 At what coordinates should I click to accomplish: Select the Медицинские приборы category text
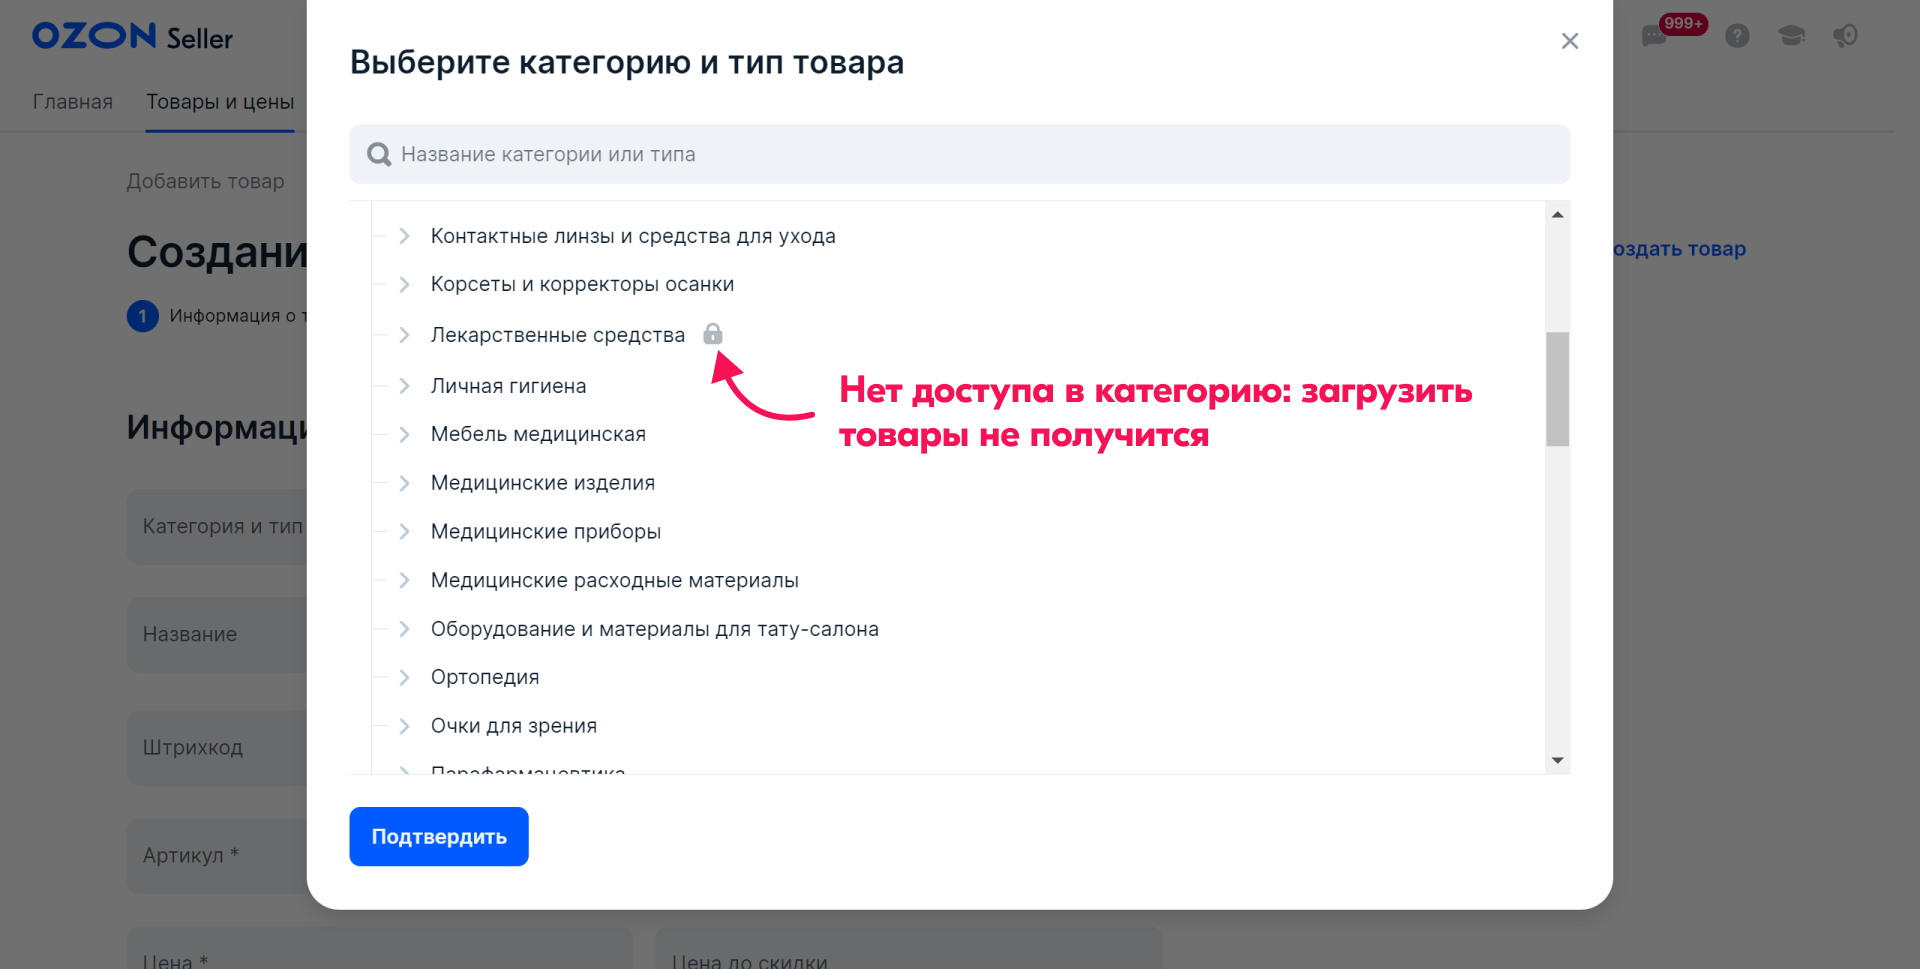(x=545, y=531)
